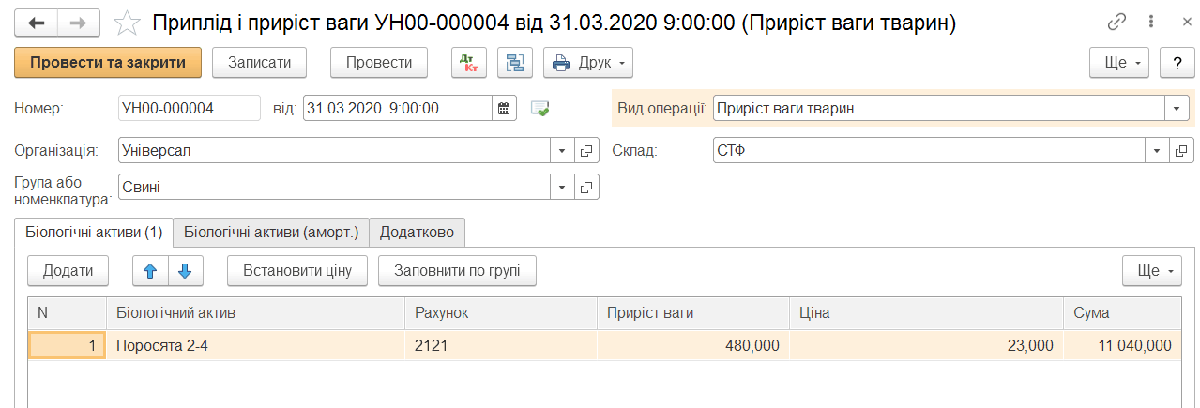
Task: Select account cell 2121
Action: point(500,345)
